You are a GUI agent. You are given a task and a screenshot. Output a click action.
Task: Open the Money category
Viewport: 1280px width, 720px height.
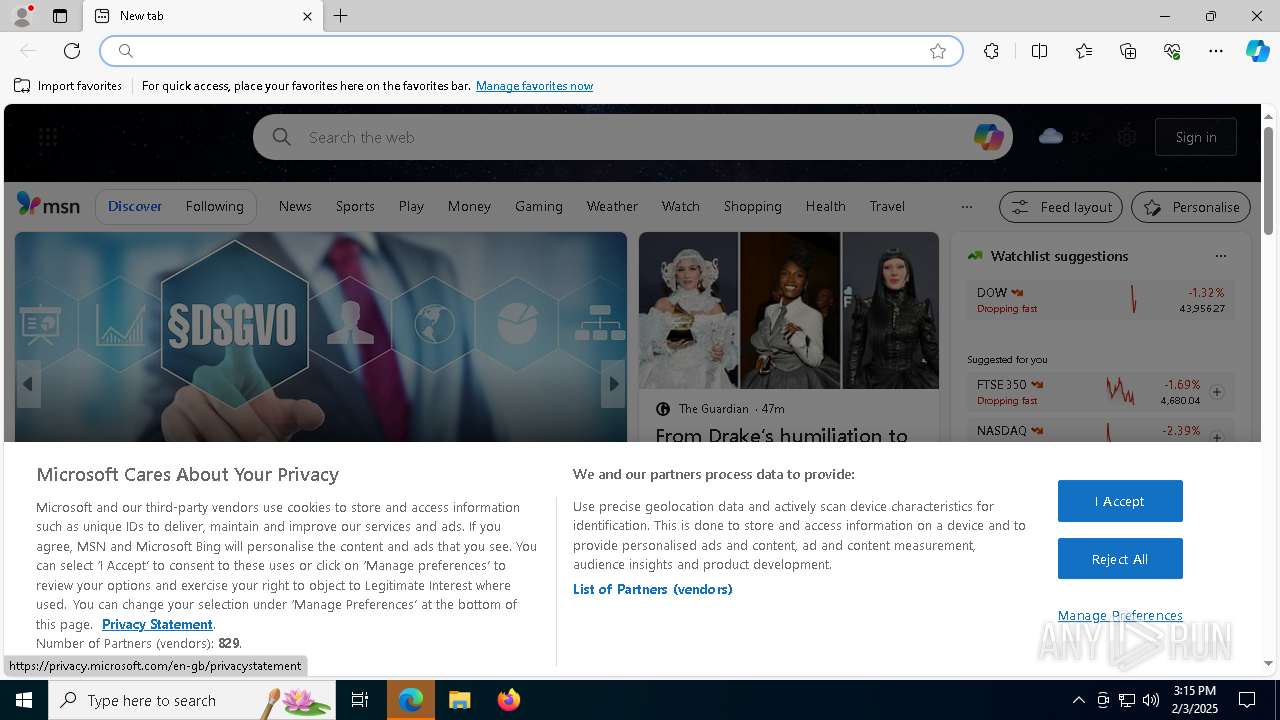[469, 206]
